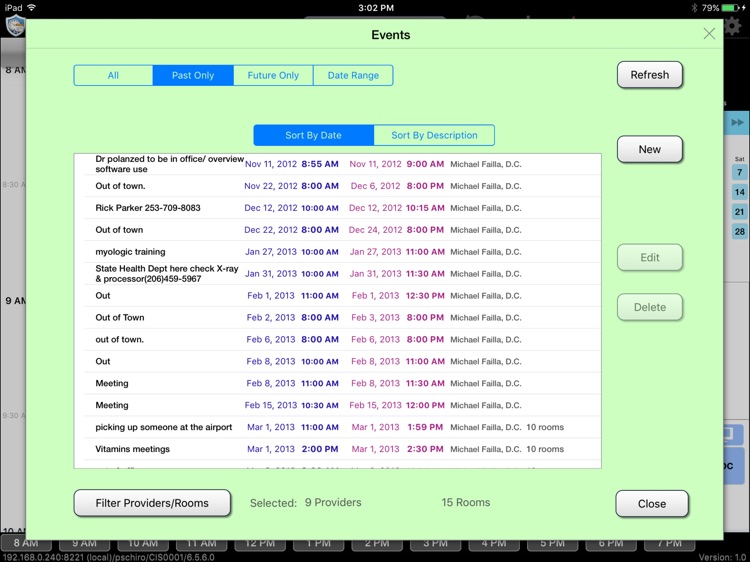Viewport: 750px width, 562px height.
Task: Choose the Date Range filter
Action: pyautogui.click(x=353, y=76)
